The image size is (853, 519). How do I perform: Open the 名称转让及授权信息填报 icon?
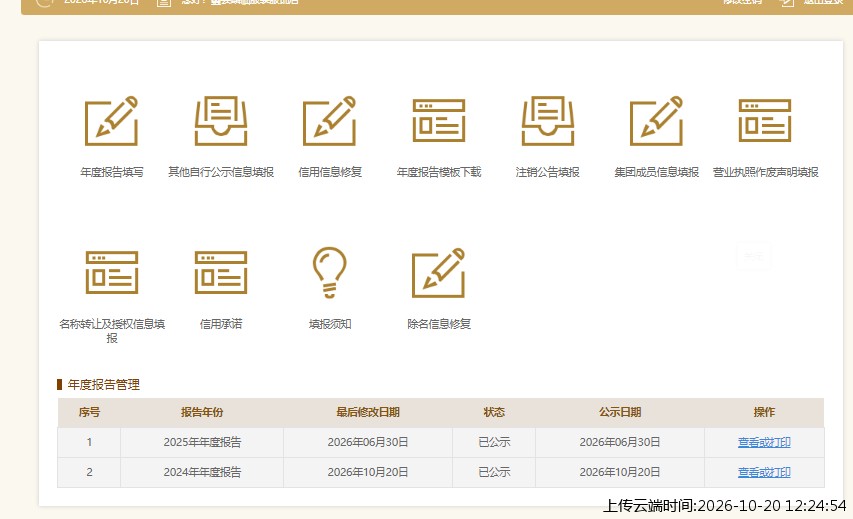coord(112,273)
